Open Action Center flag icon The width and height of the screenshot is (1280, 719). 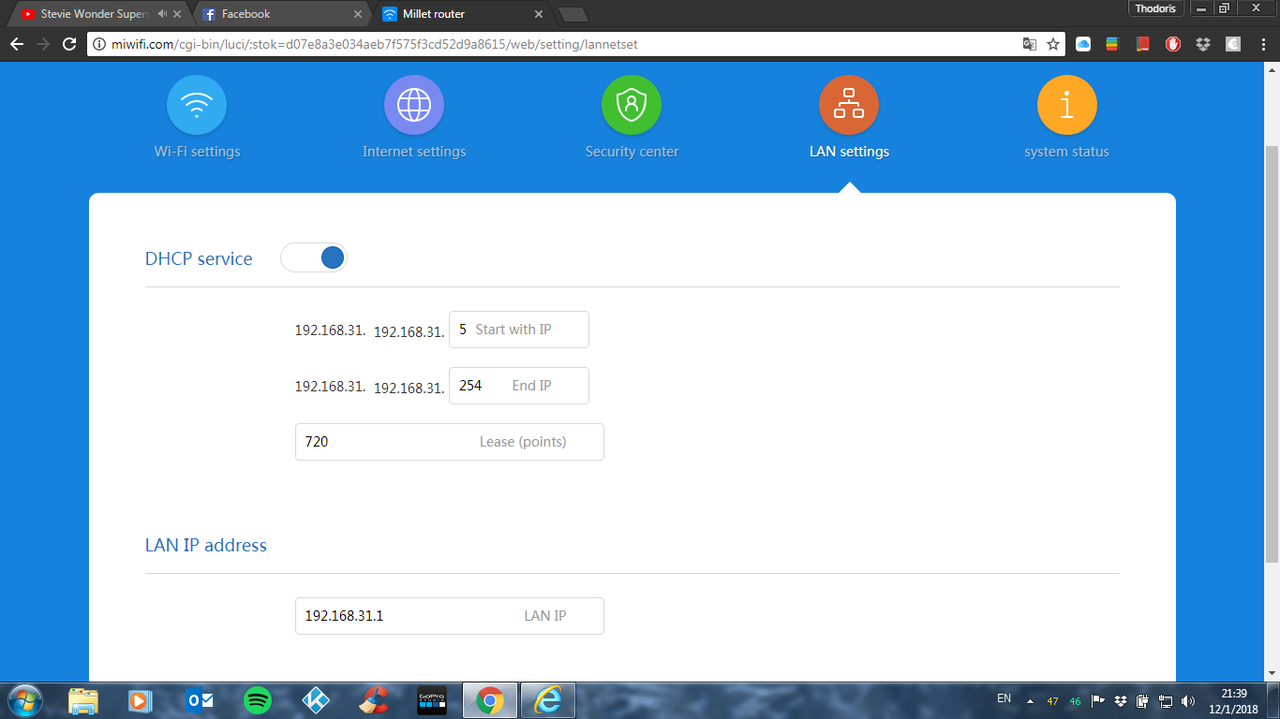tap(1098, 701)
